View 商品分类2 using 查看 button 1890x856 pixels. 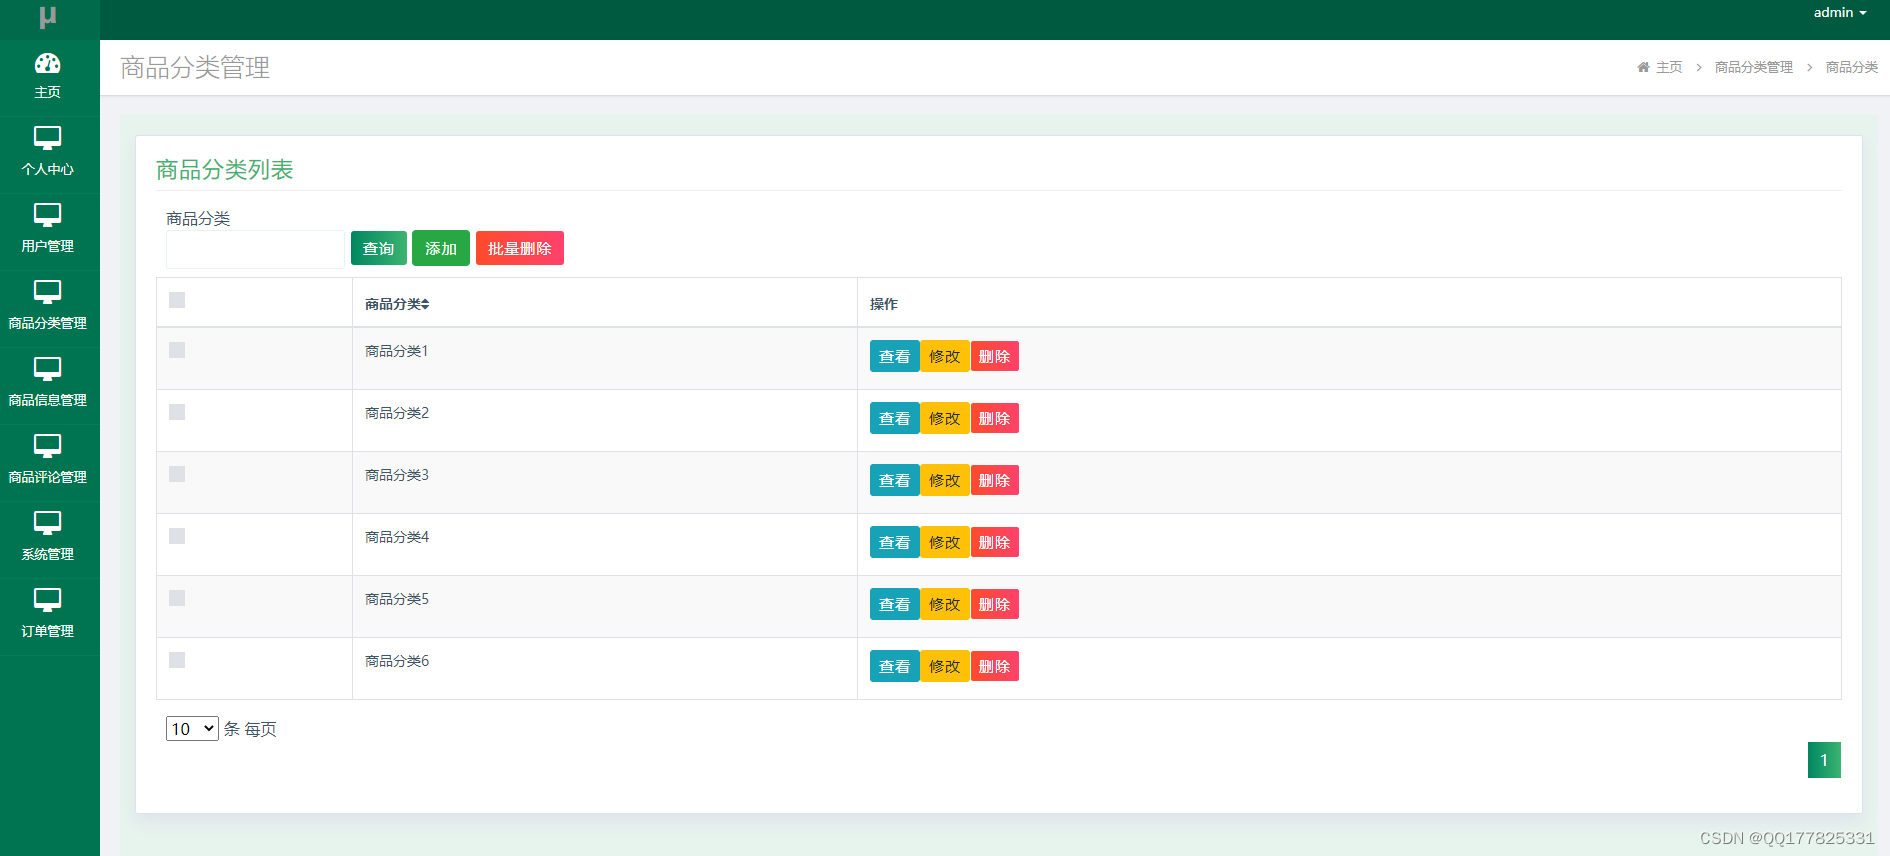click(895, 419)
